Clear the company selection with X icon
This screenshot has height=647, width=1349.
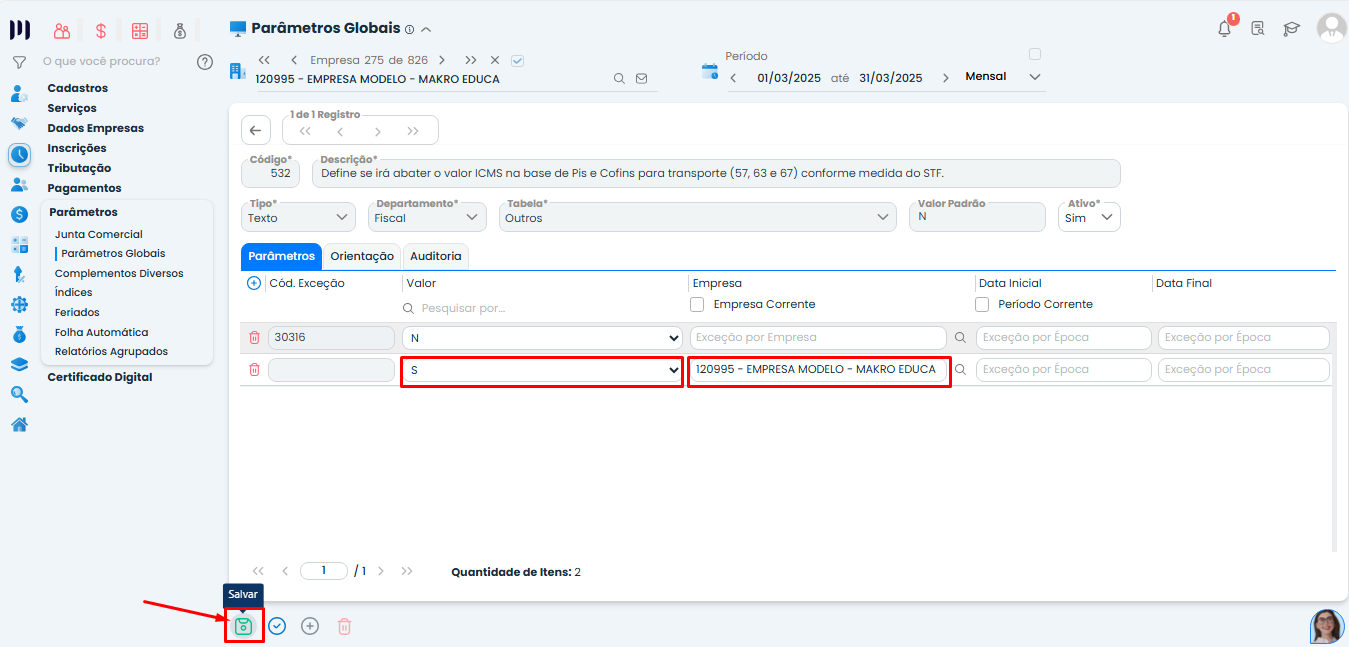(x=494, y=60)
